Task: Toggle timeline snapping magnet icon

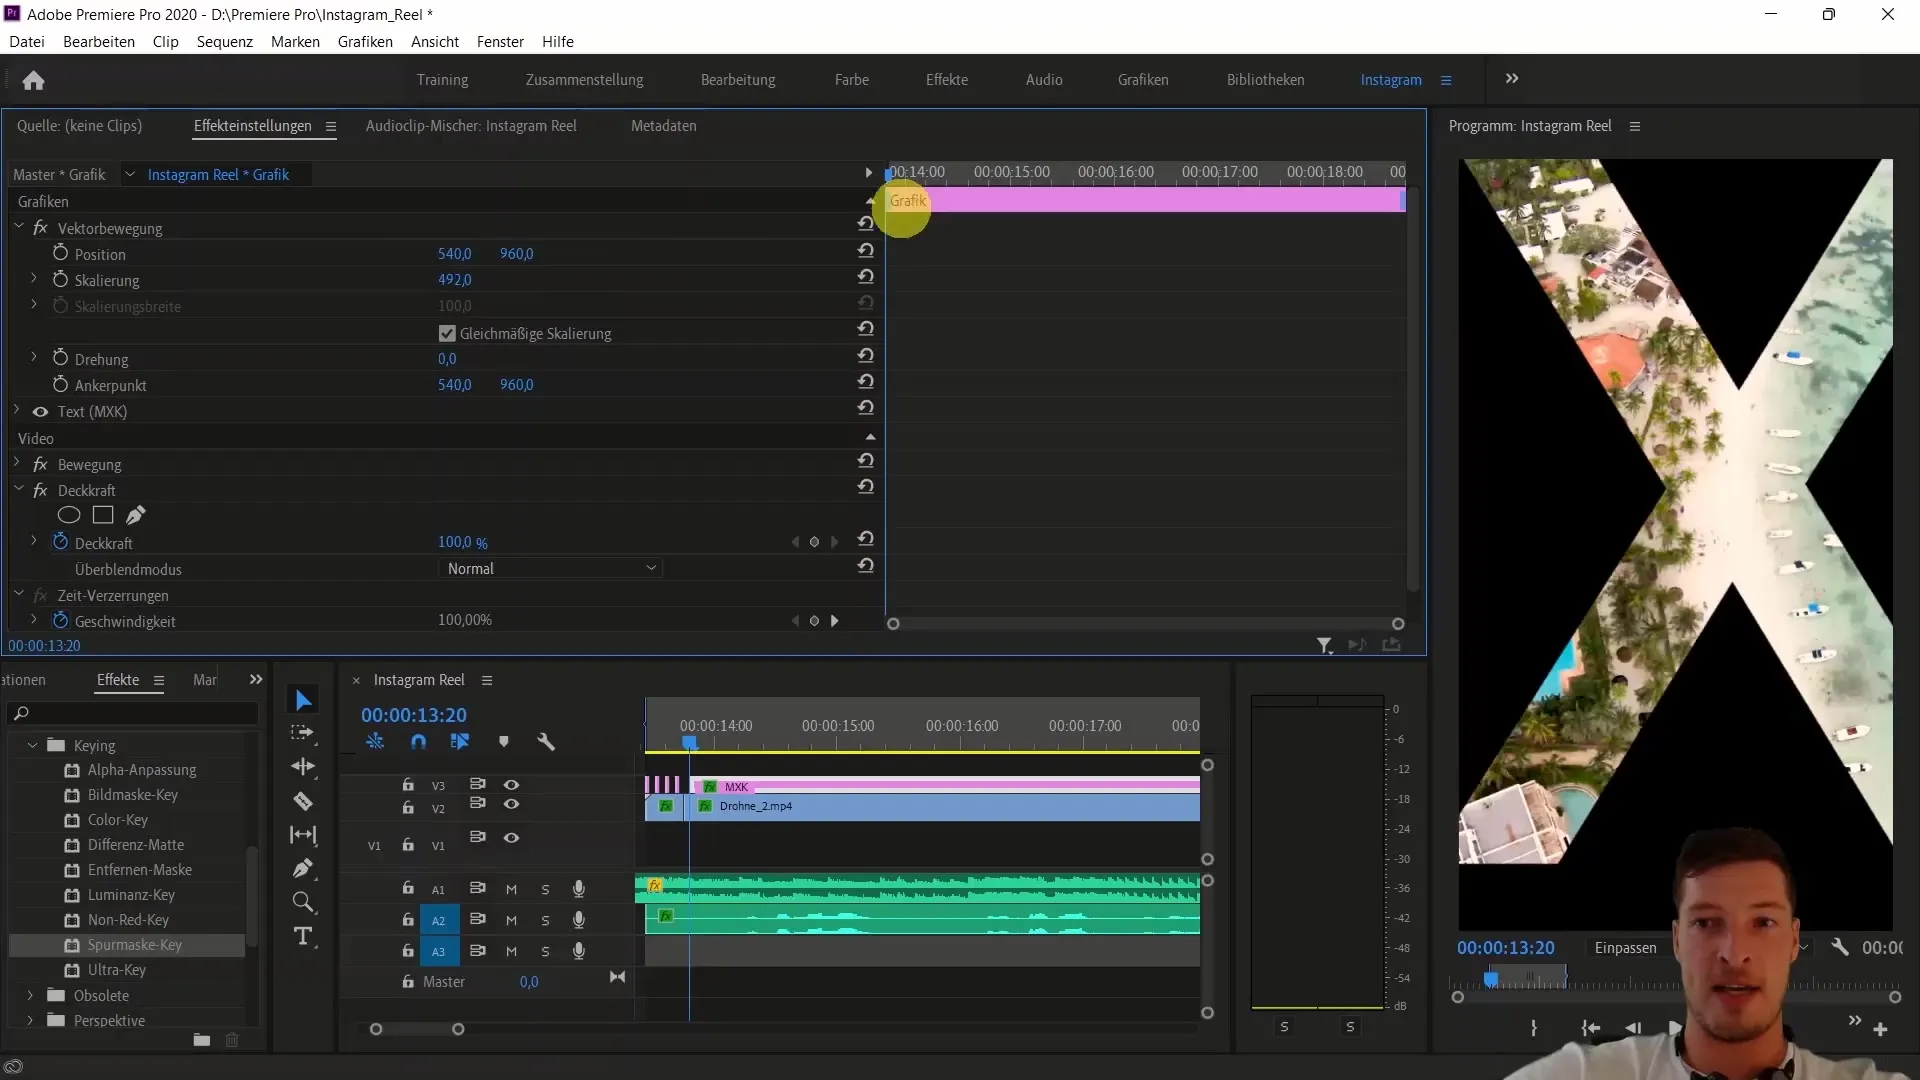Action: [418, 742]
